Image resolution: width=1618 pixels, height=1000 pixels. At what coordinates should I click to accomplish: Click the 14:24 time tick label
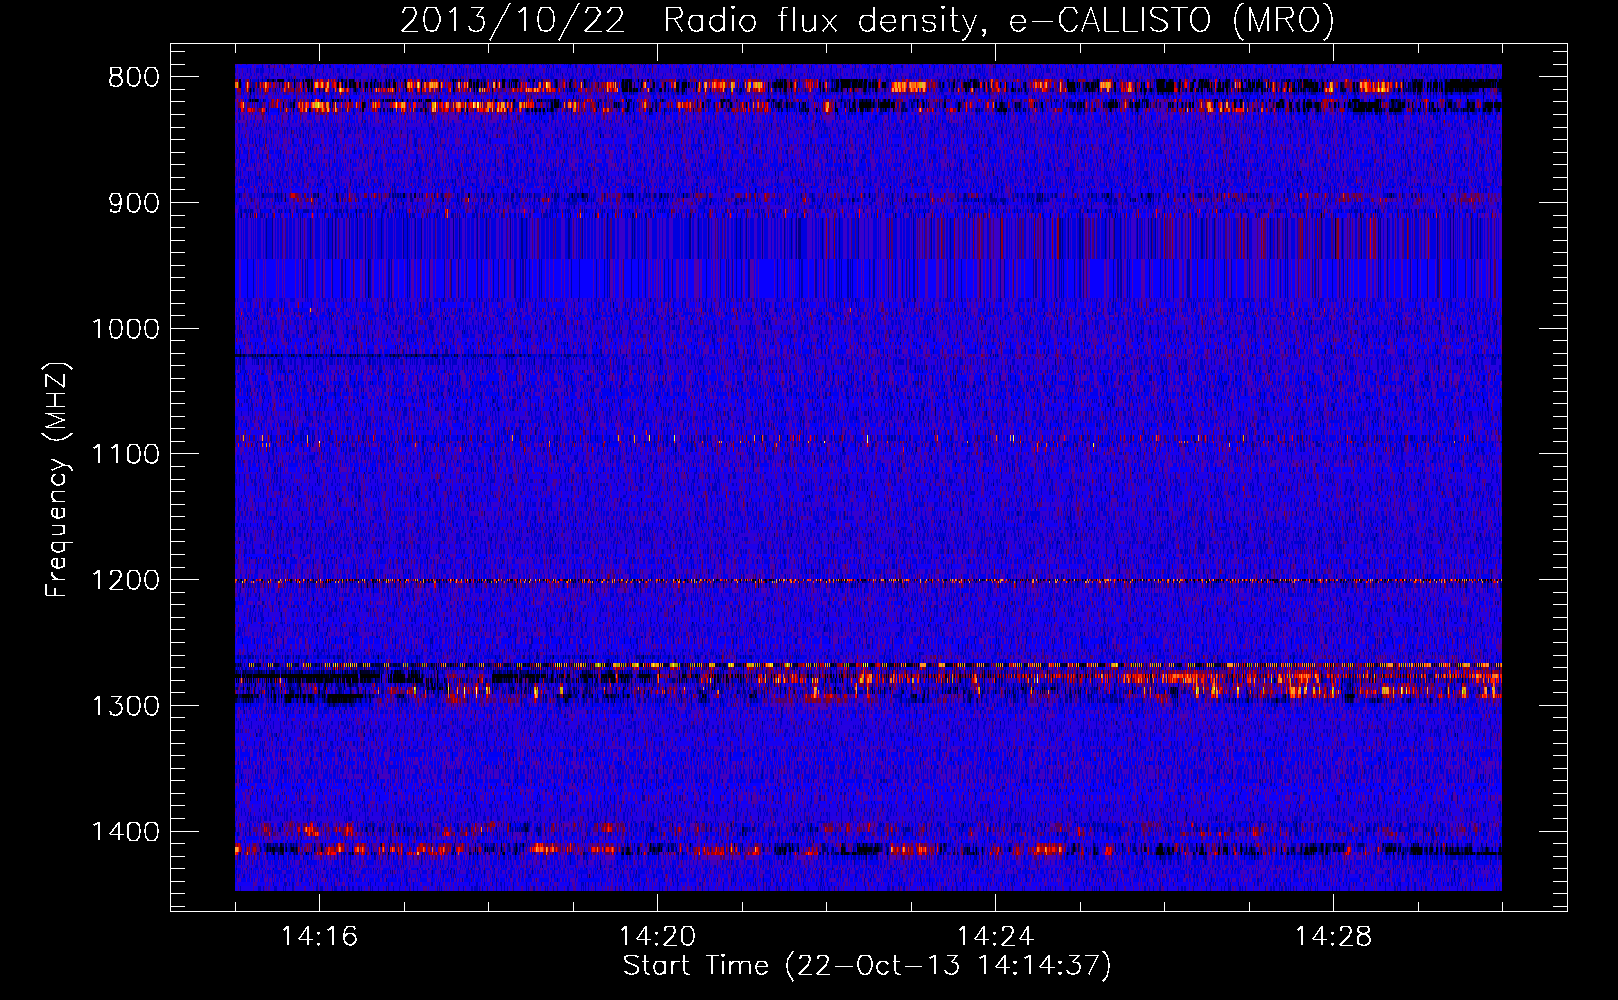[995, 937]
